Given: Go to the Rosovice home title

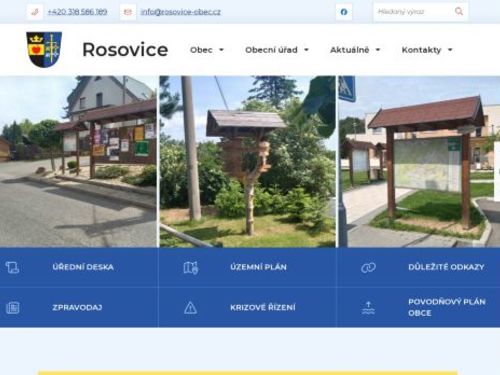Looking at the screenshot, I should point(125,50).
